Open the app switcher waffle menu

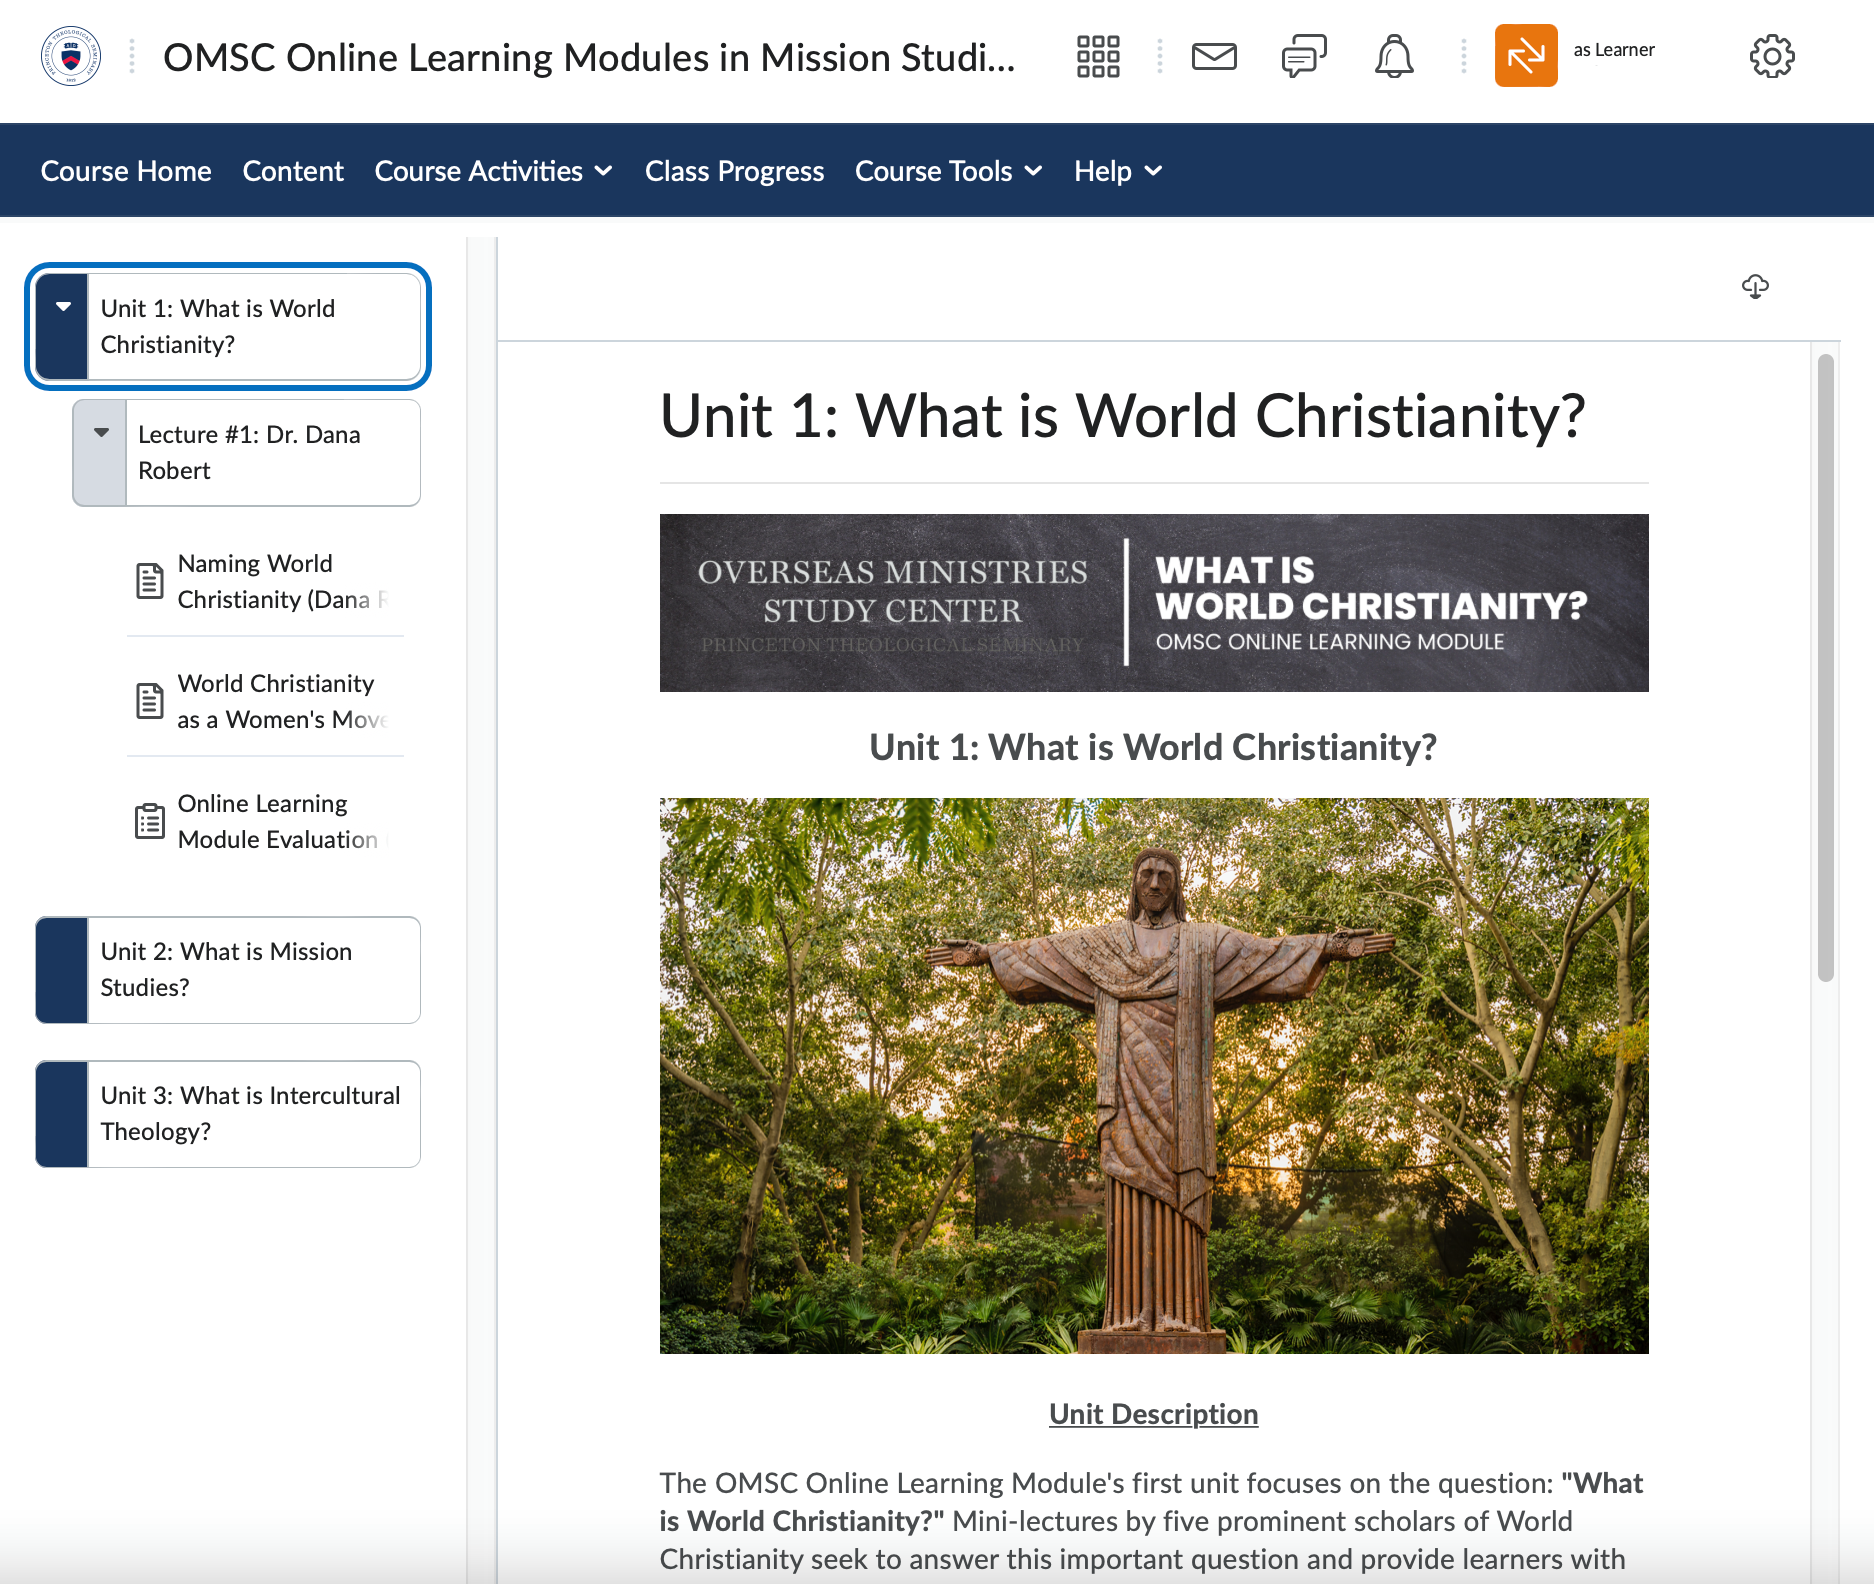coord(1097,57)
